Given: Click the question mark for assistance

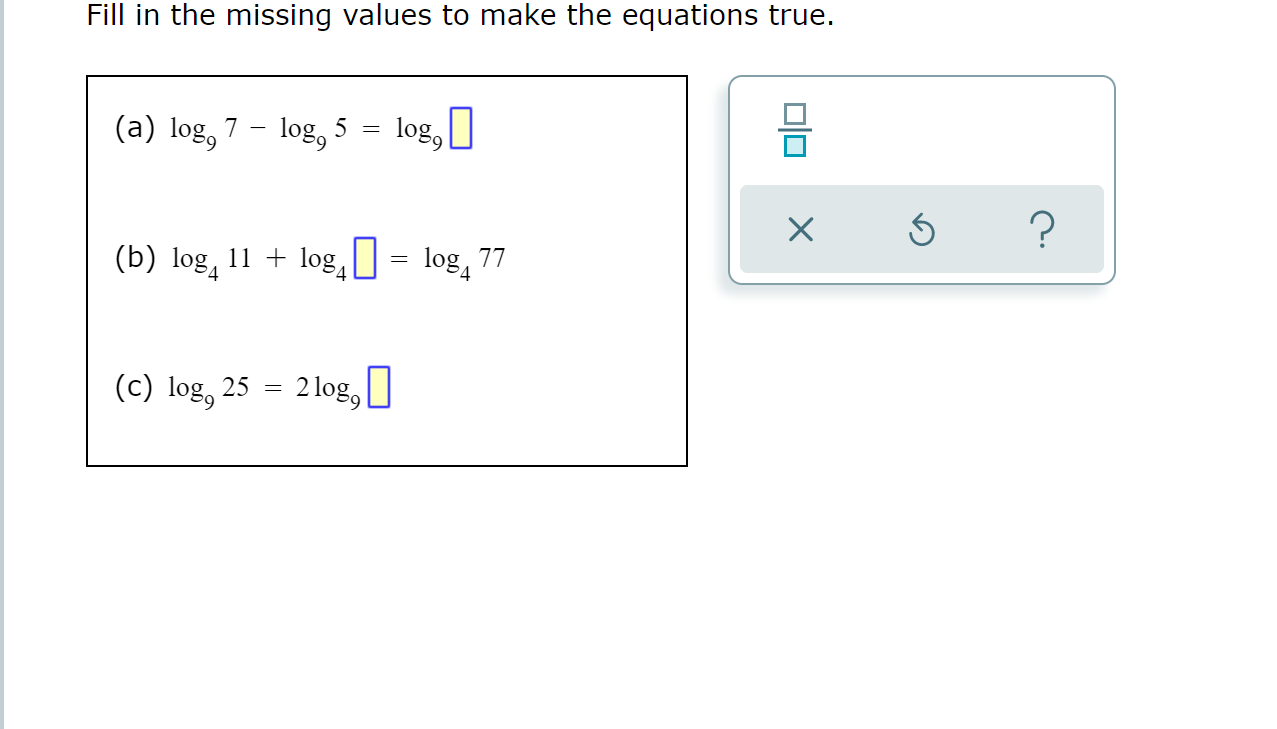Looking at the screenshot, I should coord(1043,229).
